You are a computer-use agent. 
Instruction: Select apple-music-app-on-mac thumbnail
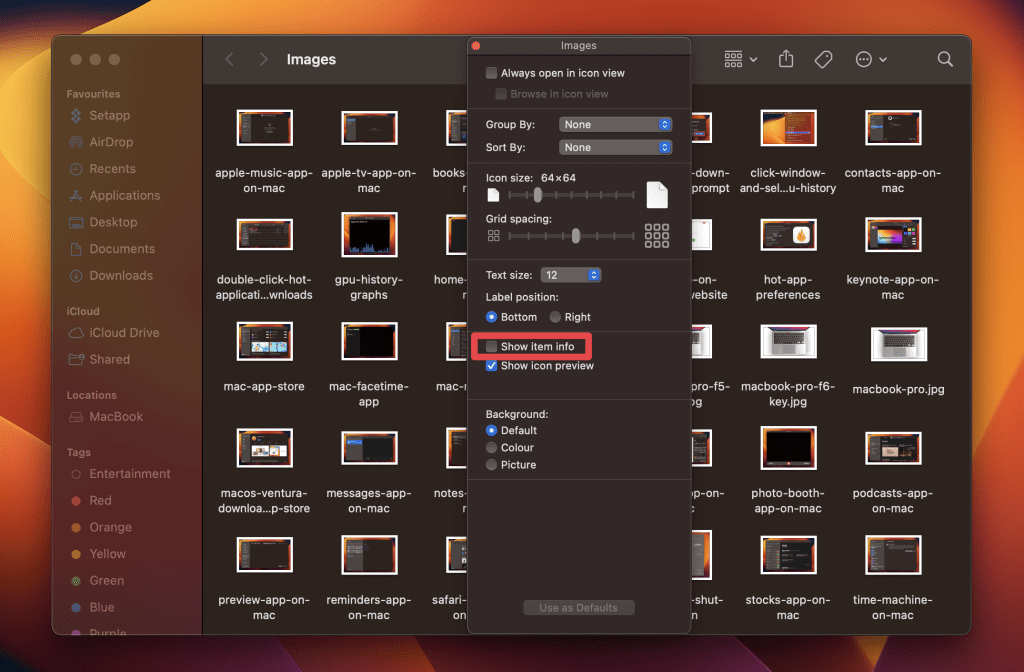pos(264,127)
